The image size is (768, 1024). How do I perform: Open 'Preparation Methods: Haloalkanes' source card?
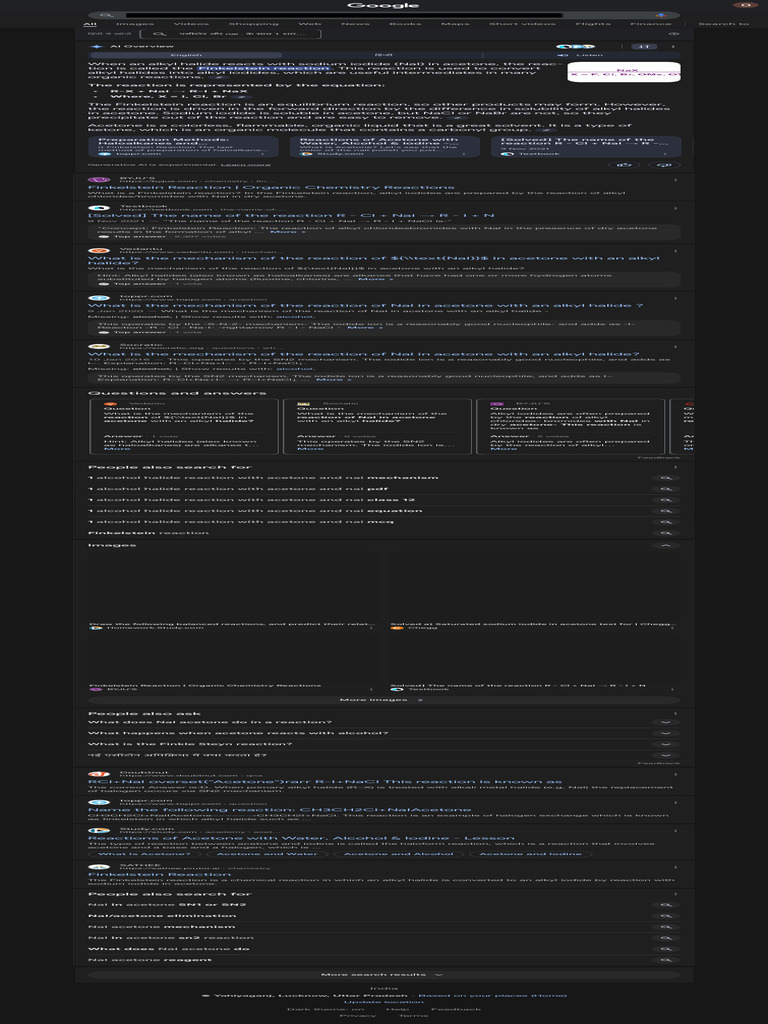pyautogui.click(x=183, y=146)
